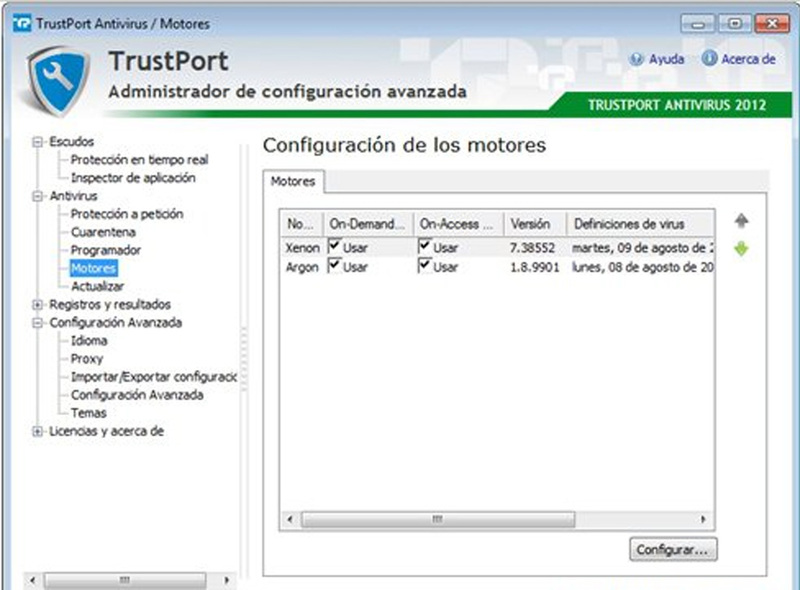Collapse the Configuración Avanzada parent node
Screen dimensions: 800x590
coord(37,323)
